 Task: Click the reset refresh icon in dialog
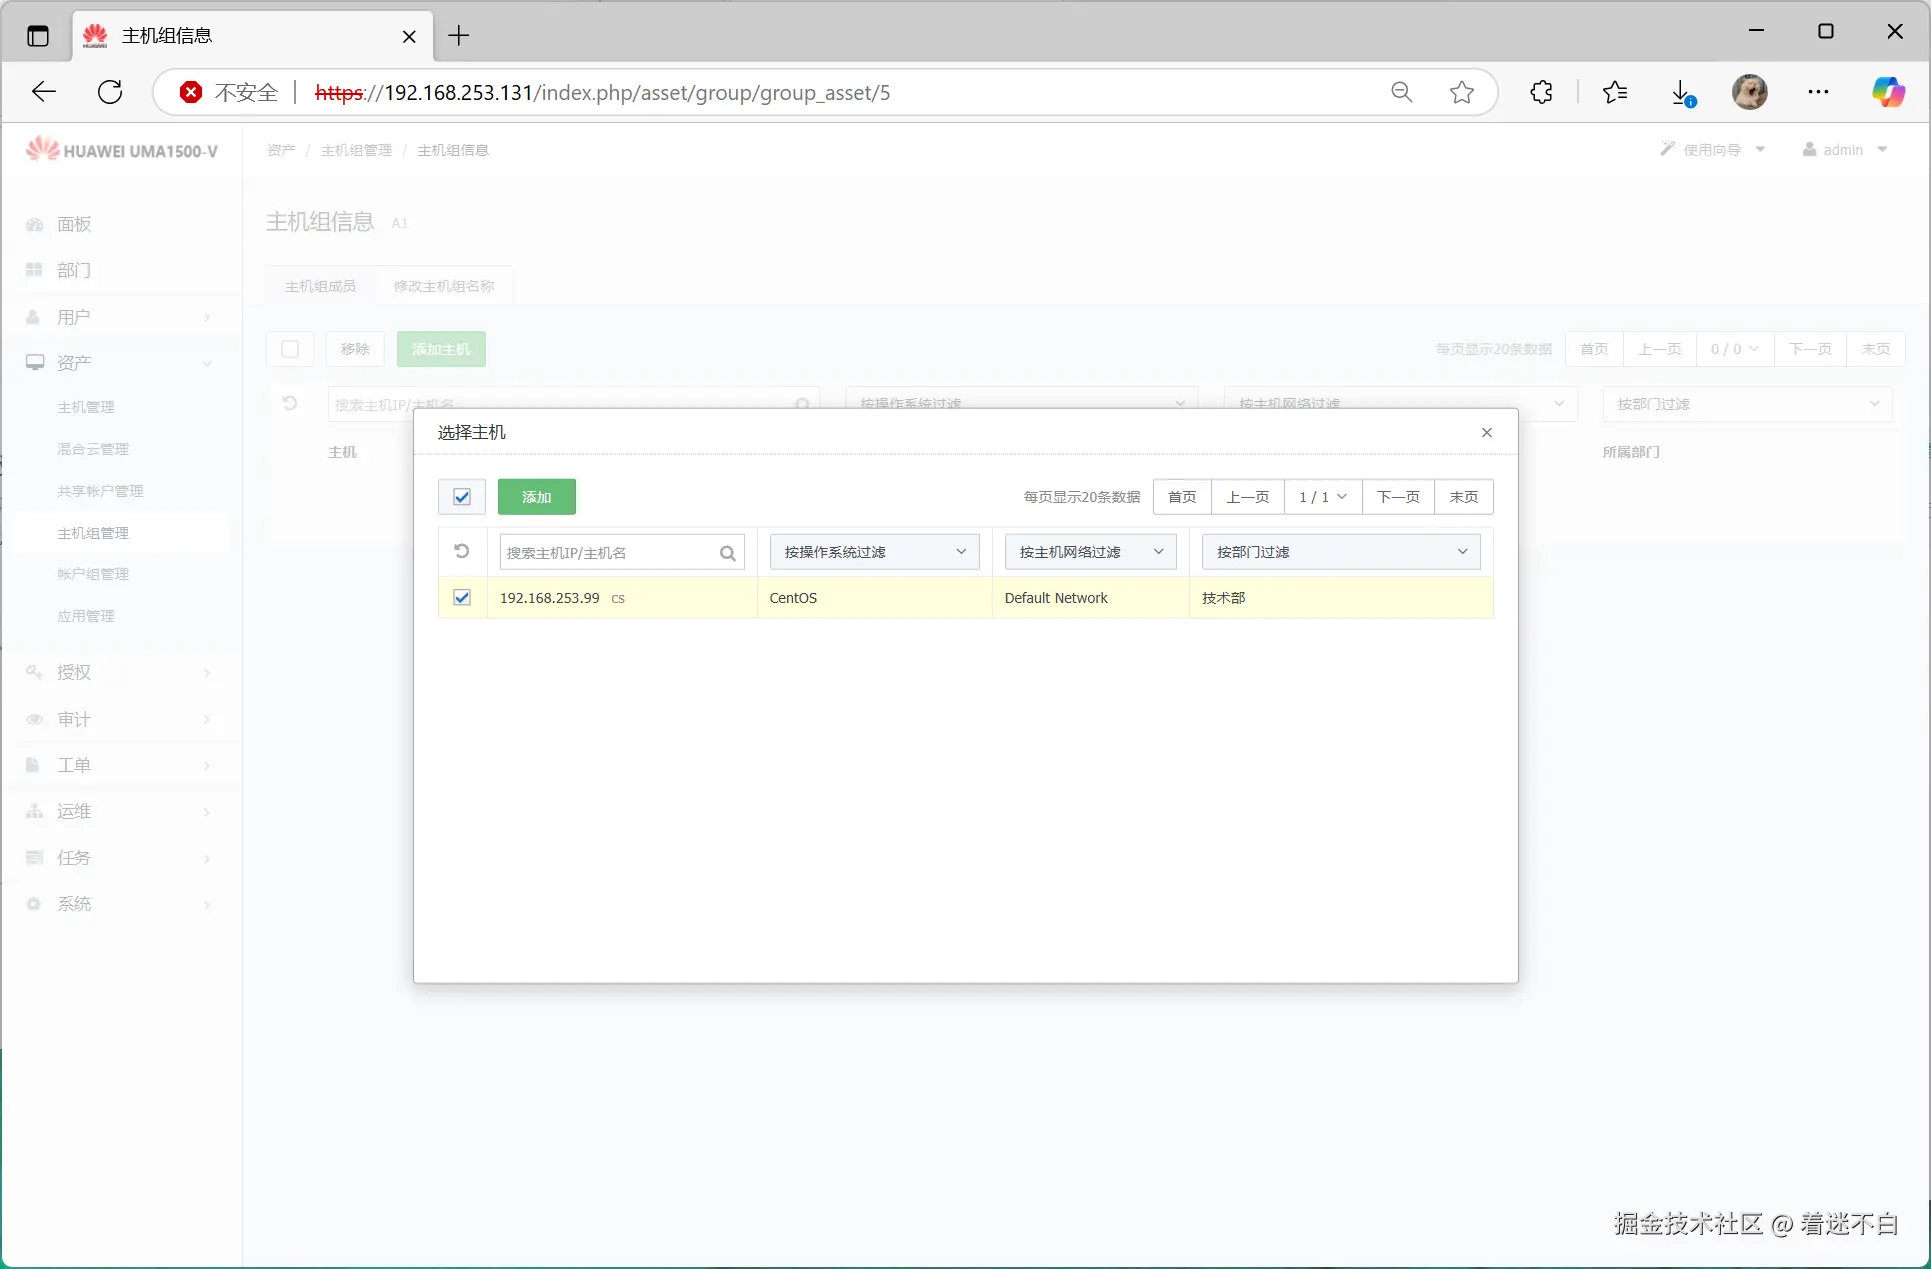[x=462, y=551]
